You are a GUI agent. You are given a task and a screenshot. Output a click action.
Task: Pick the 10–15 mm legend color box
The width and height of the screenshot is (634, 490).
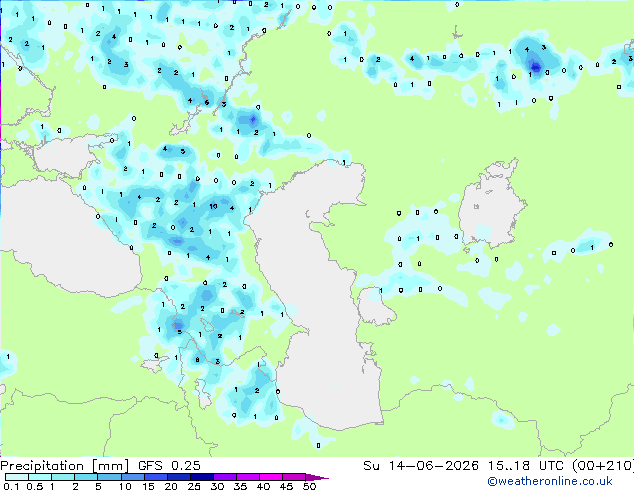coord(133,477)
